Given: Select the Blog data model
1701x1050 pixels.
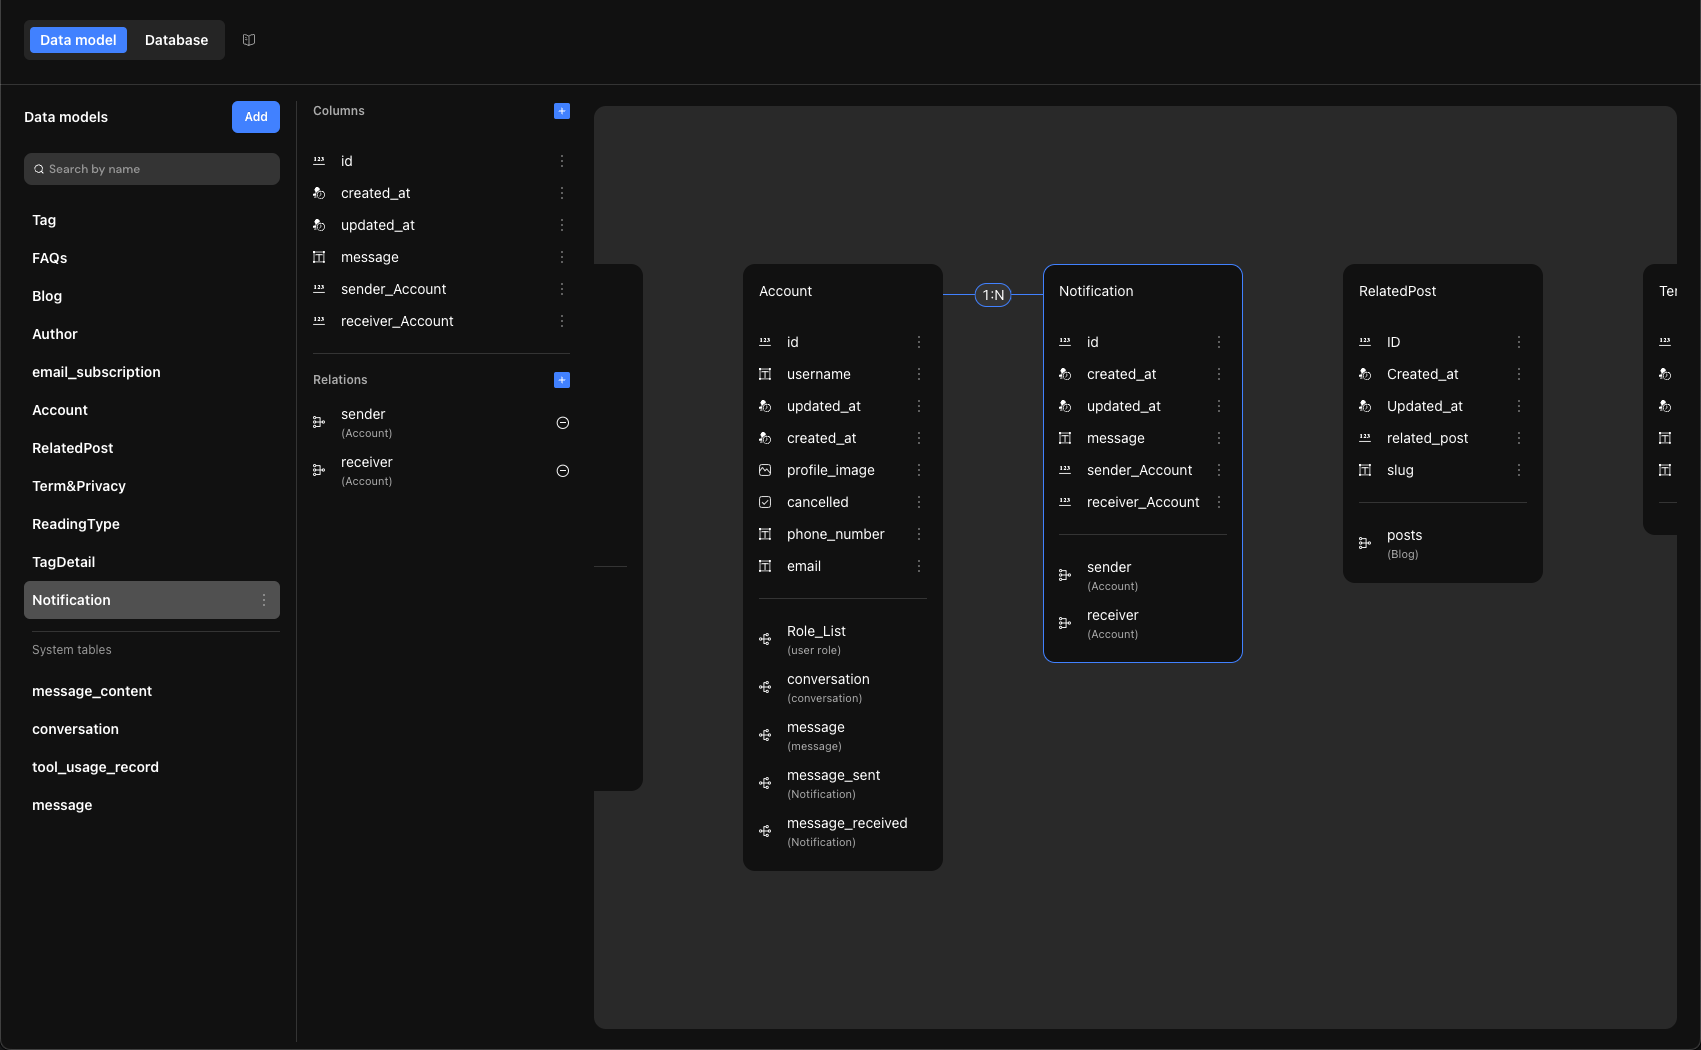Looking at the screenshot, I should [x=152, y=296].
